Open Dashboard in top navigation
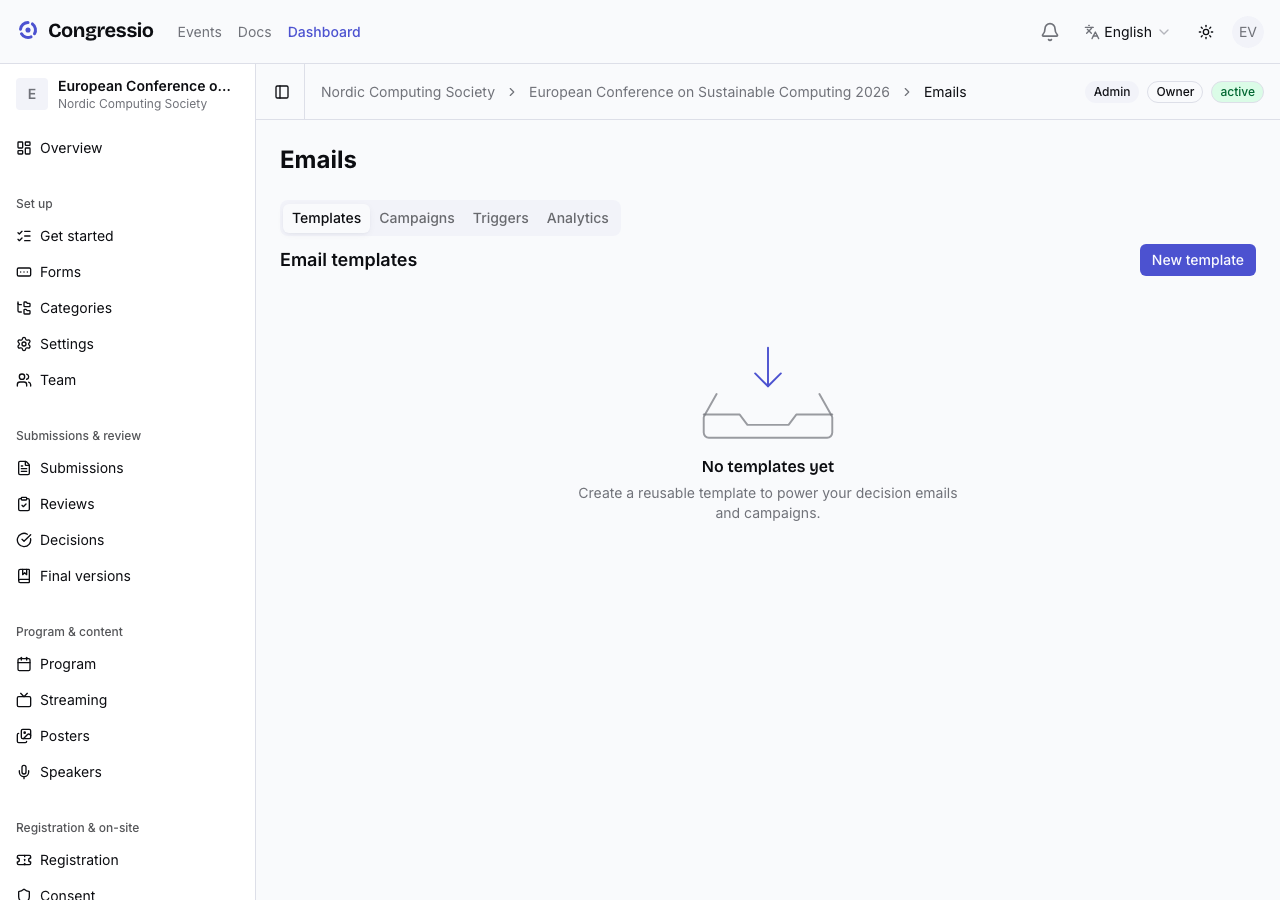 point(324,32)
